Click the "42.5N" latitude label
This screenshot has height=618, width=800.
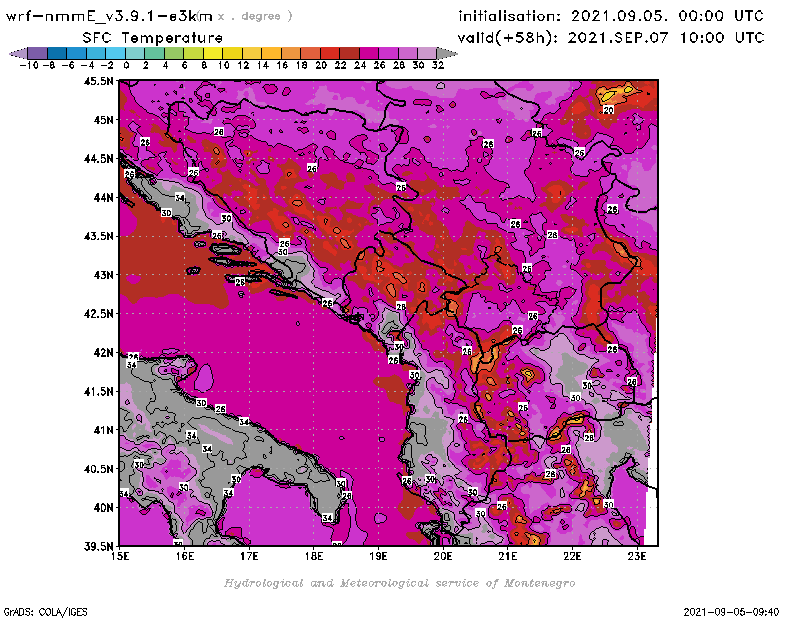click(x=98, y=314)
